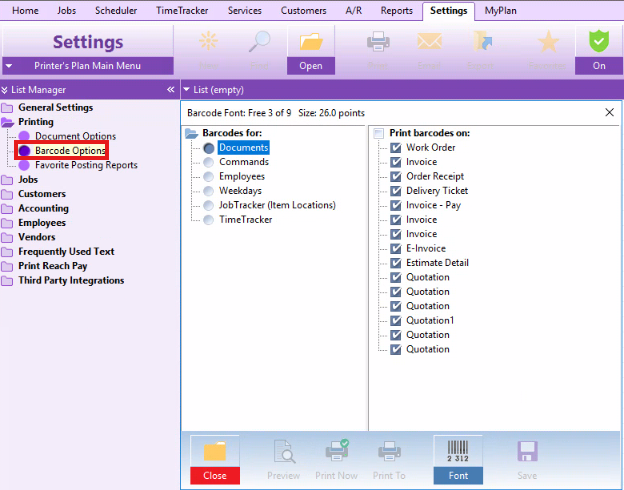Uncheck the Work Order checkbox
Viewport: 624px width, 490px height.
pyautogui.click(x=396, y=148)
